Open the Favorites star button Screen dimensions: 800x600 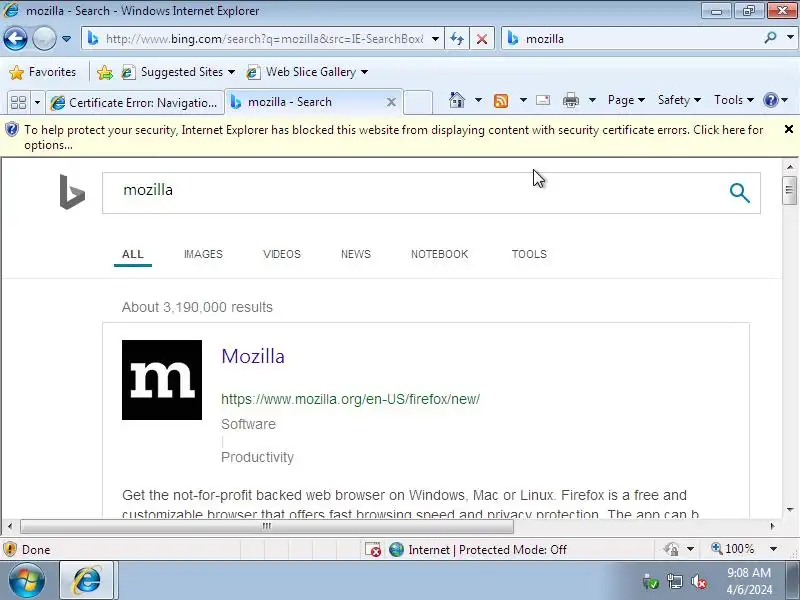[x=42, y=72]
